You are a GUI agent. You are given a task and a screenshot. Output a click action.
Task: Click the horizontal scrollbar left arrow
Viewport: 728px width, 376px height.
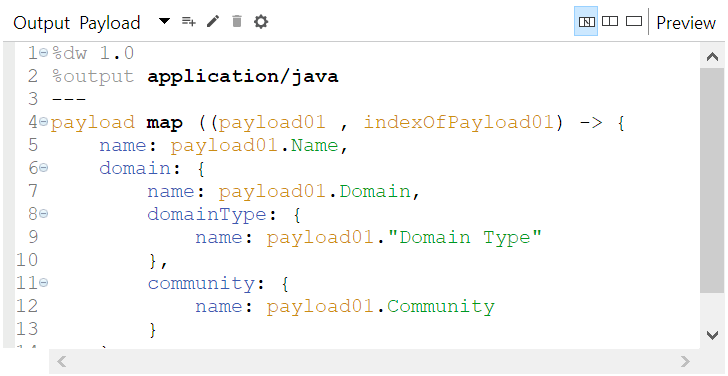pyautogui.click(x=62, y=361)
